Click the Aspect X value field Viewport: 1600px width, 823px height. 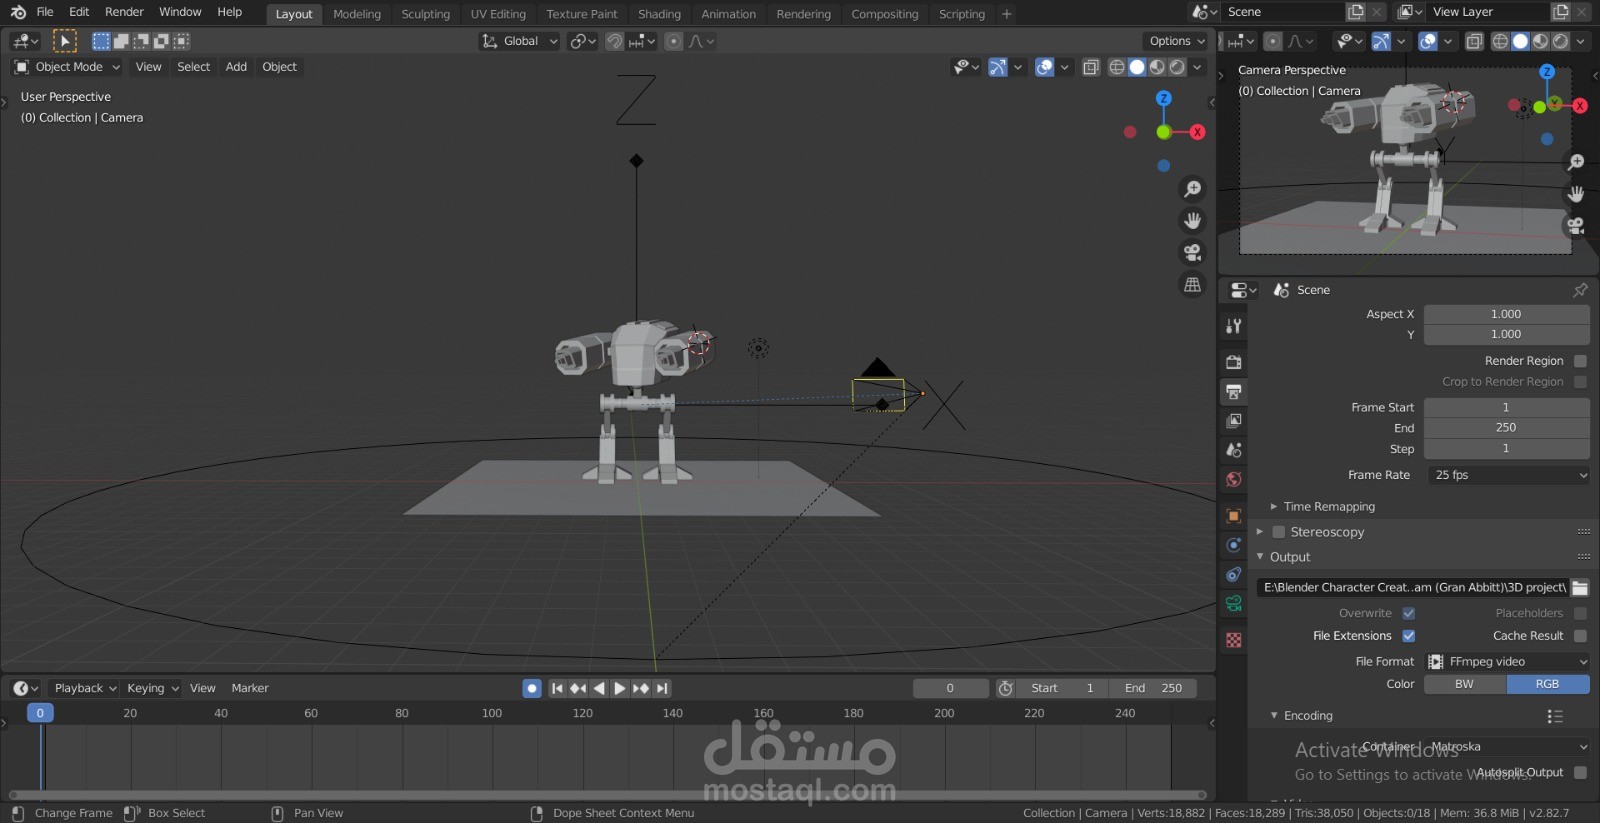tap(1507, 314)
